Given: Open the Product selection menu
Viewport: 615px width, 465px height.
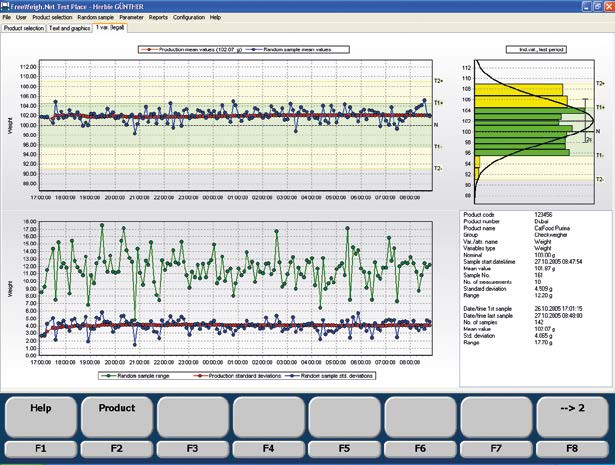Looking at the screenshot, I should tap(52, 17).
